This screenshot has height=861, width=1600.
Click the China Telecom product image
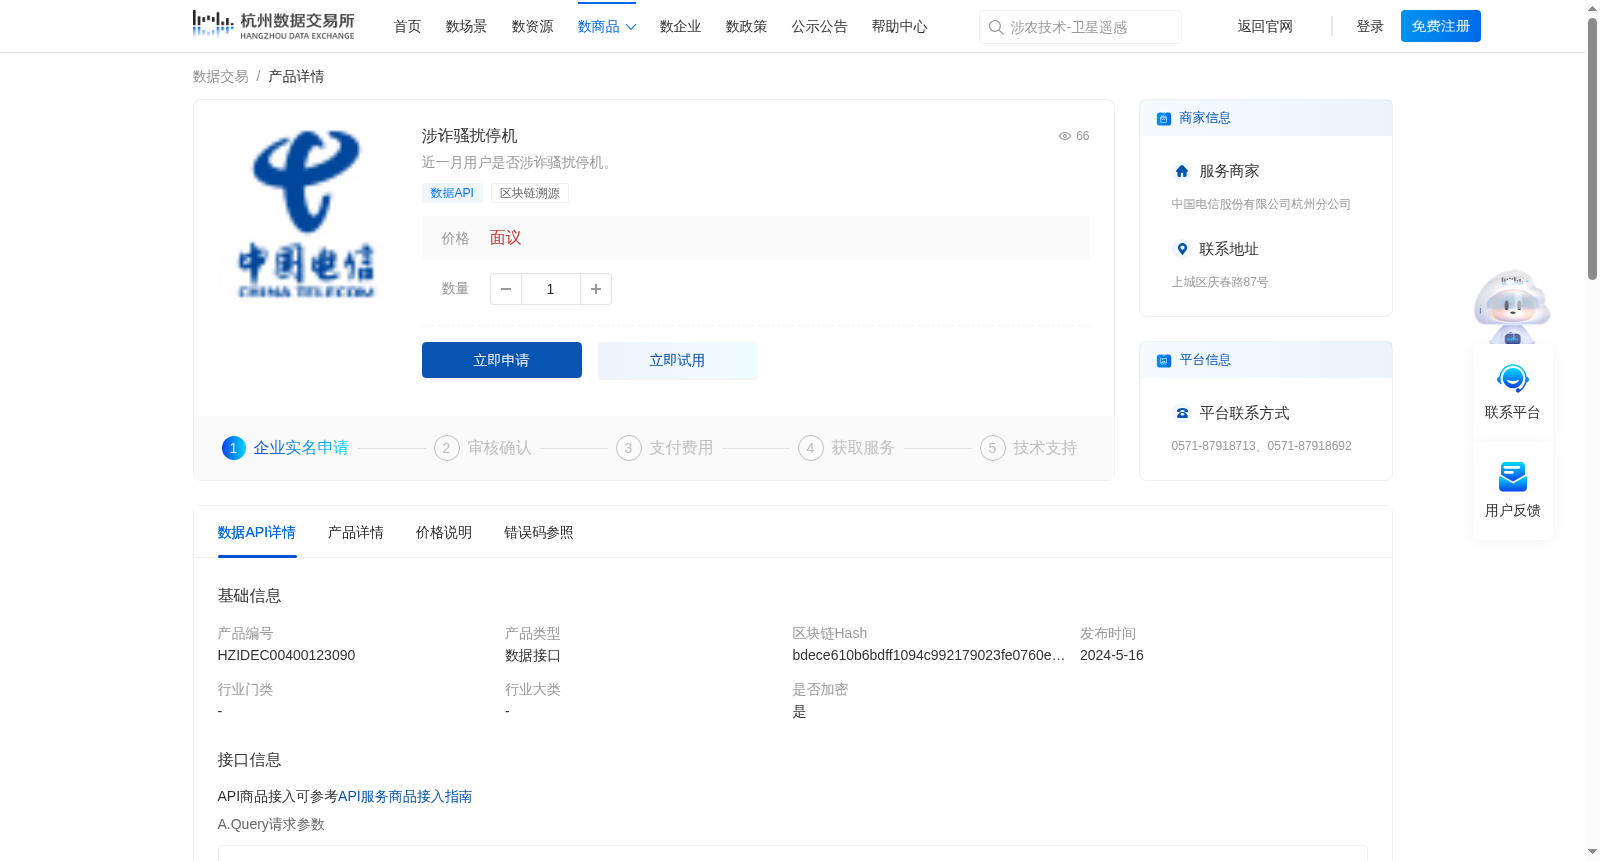click(x=306, y=213)
